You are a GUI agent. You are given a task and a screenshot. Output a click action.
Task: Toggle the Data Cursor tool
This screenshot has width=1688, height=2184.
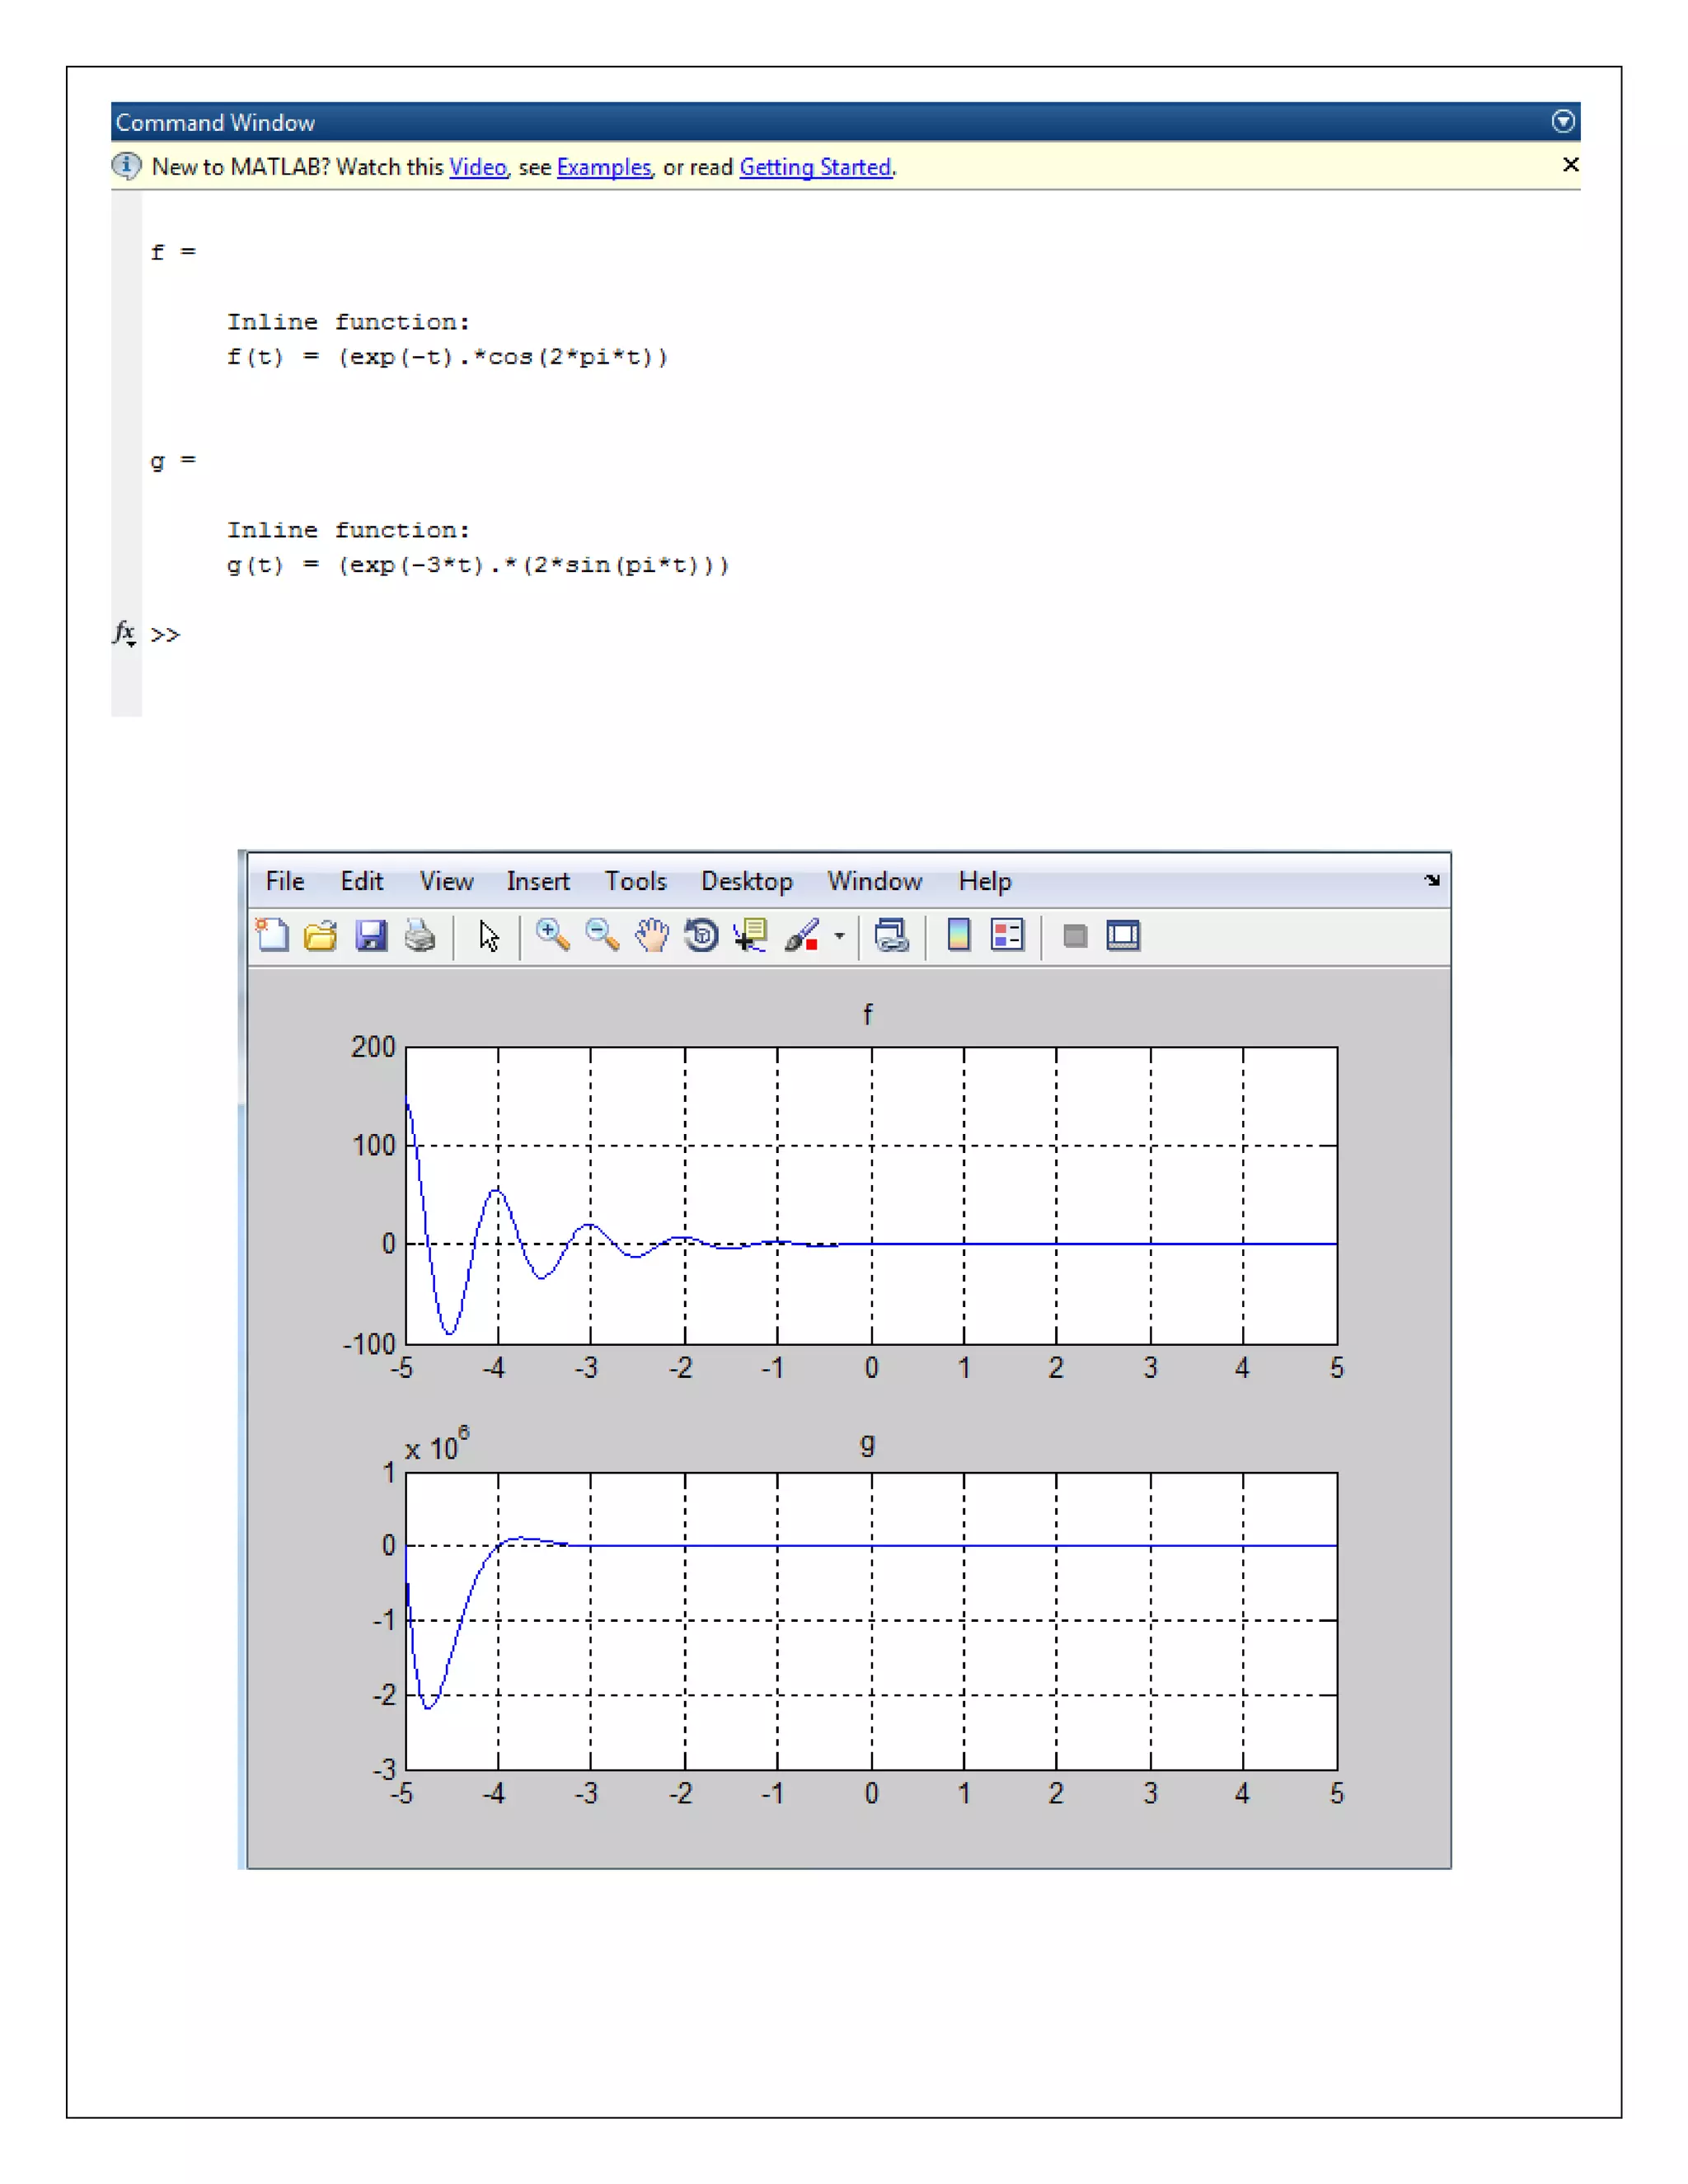[x=750, y=936]
